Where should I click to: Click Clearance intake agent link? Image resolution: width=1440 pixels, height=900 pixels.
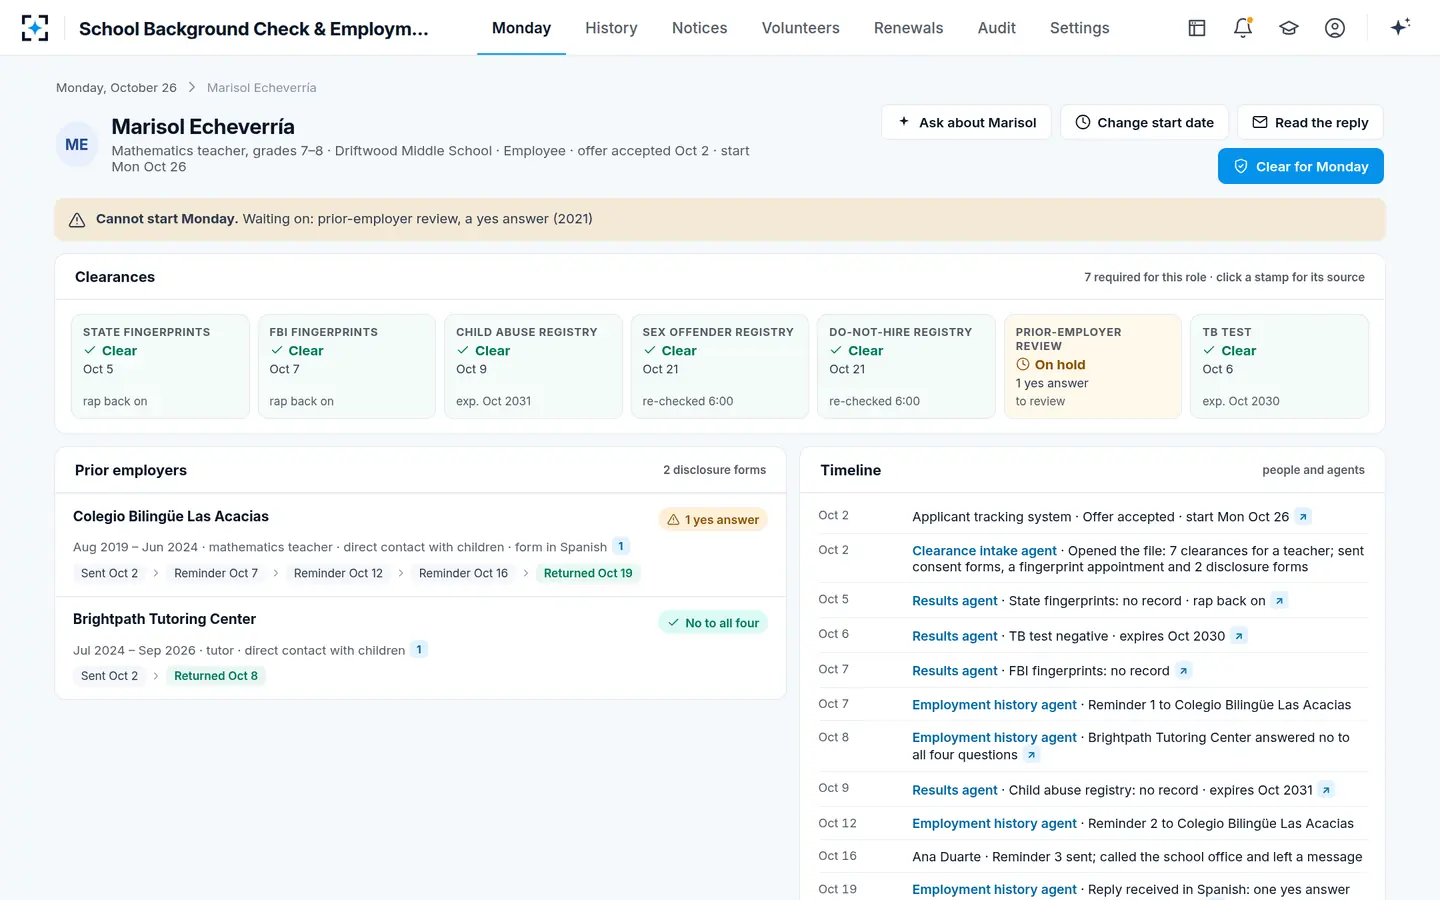[984, 551]
